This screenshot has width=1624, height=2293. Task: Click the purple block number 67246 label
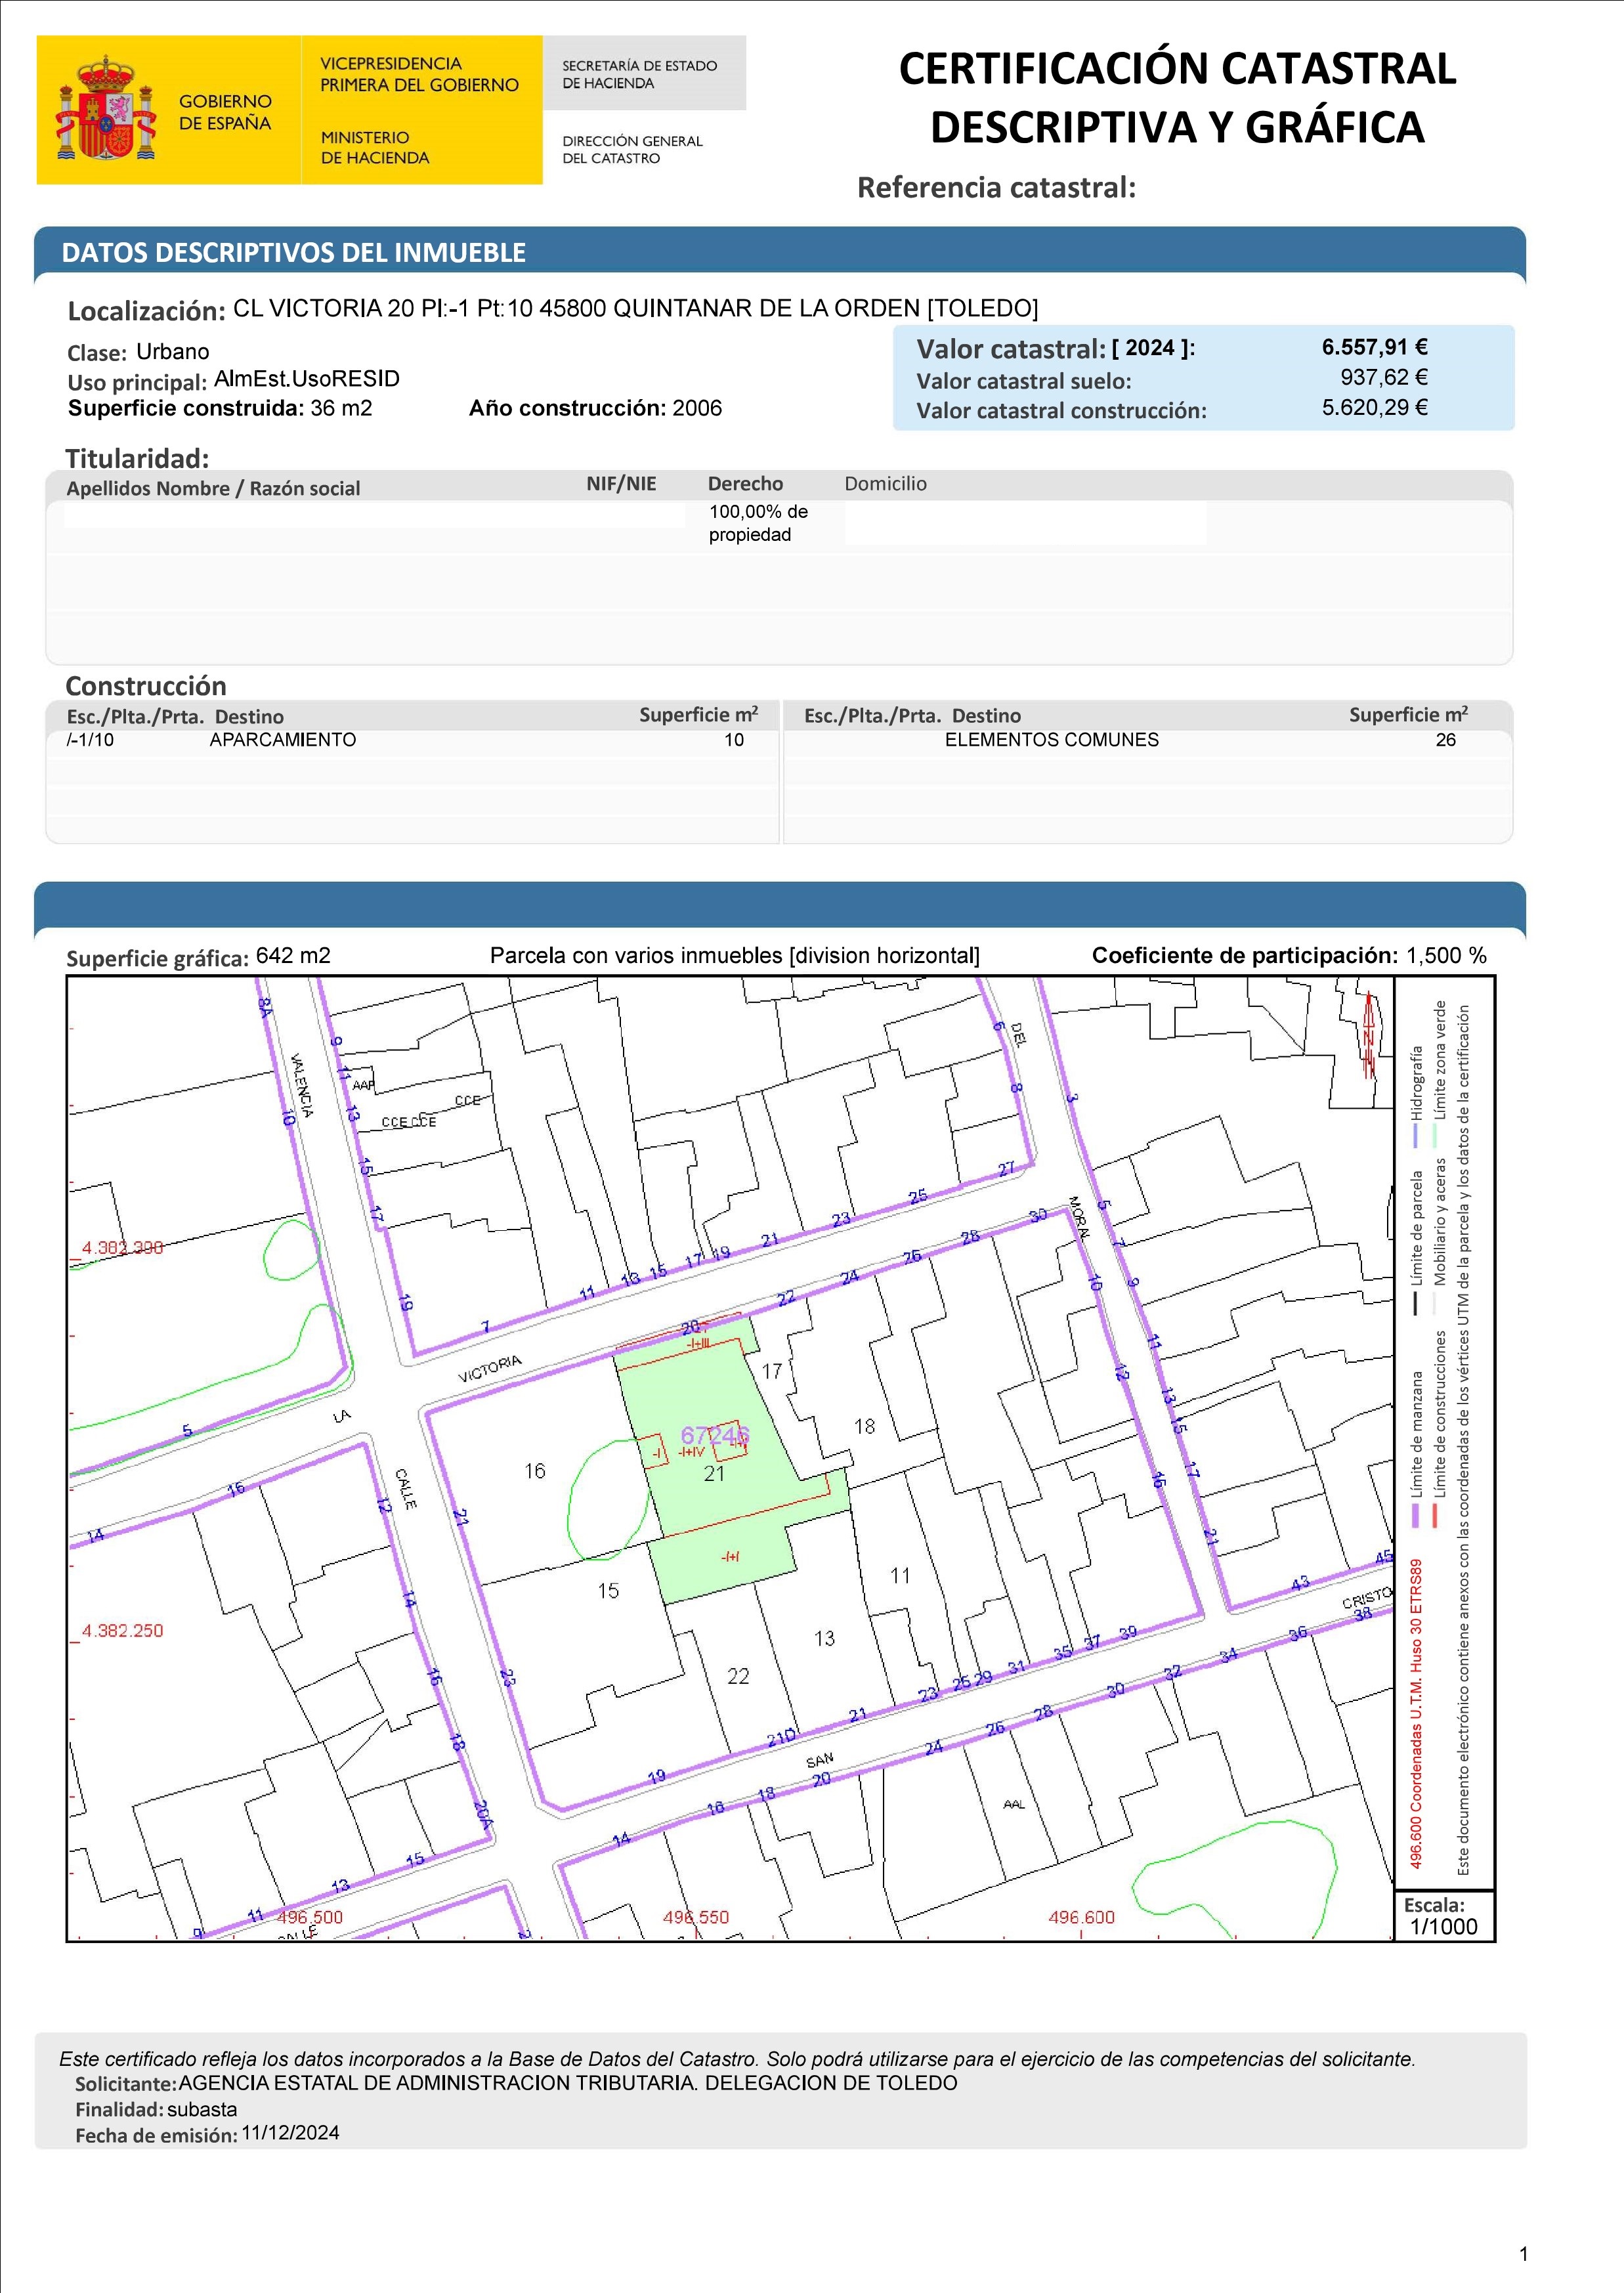715,1436
